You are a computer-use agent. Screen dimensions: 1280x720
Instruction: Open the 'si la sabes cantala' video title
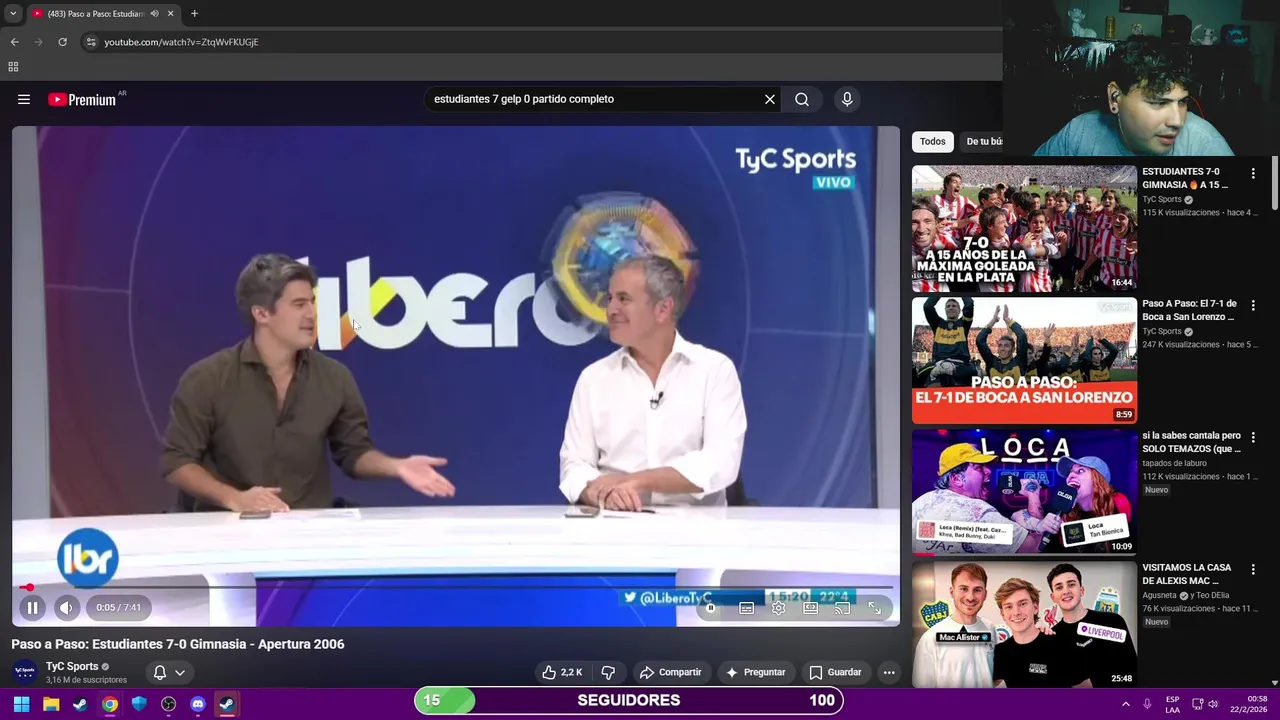(1191, 442)
